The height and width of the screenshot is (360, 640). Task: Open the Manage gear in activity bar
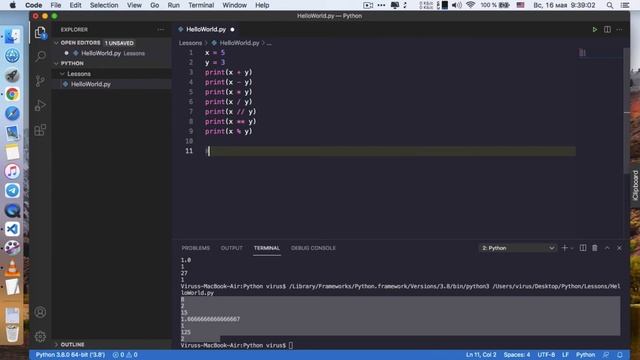pyautogui.click(x=40, y=336)
